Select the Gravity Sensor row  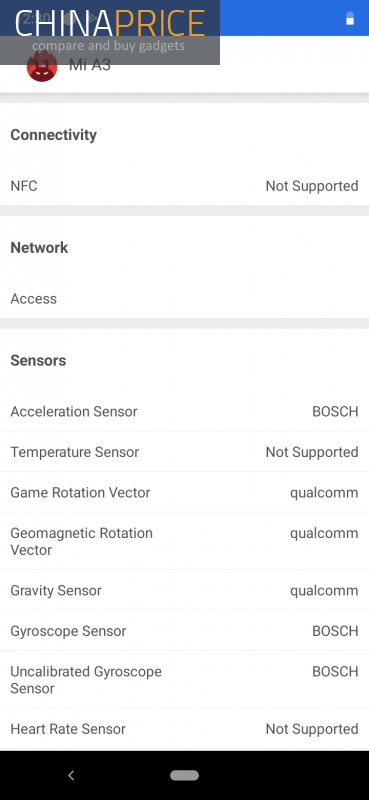tap(184, 590)
